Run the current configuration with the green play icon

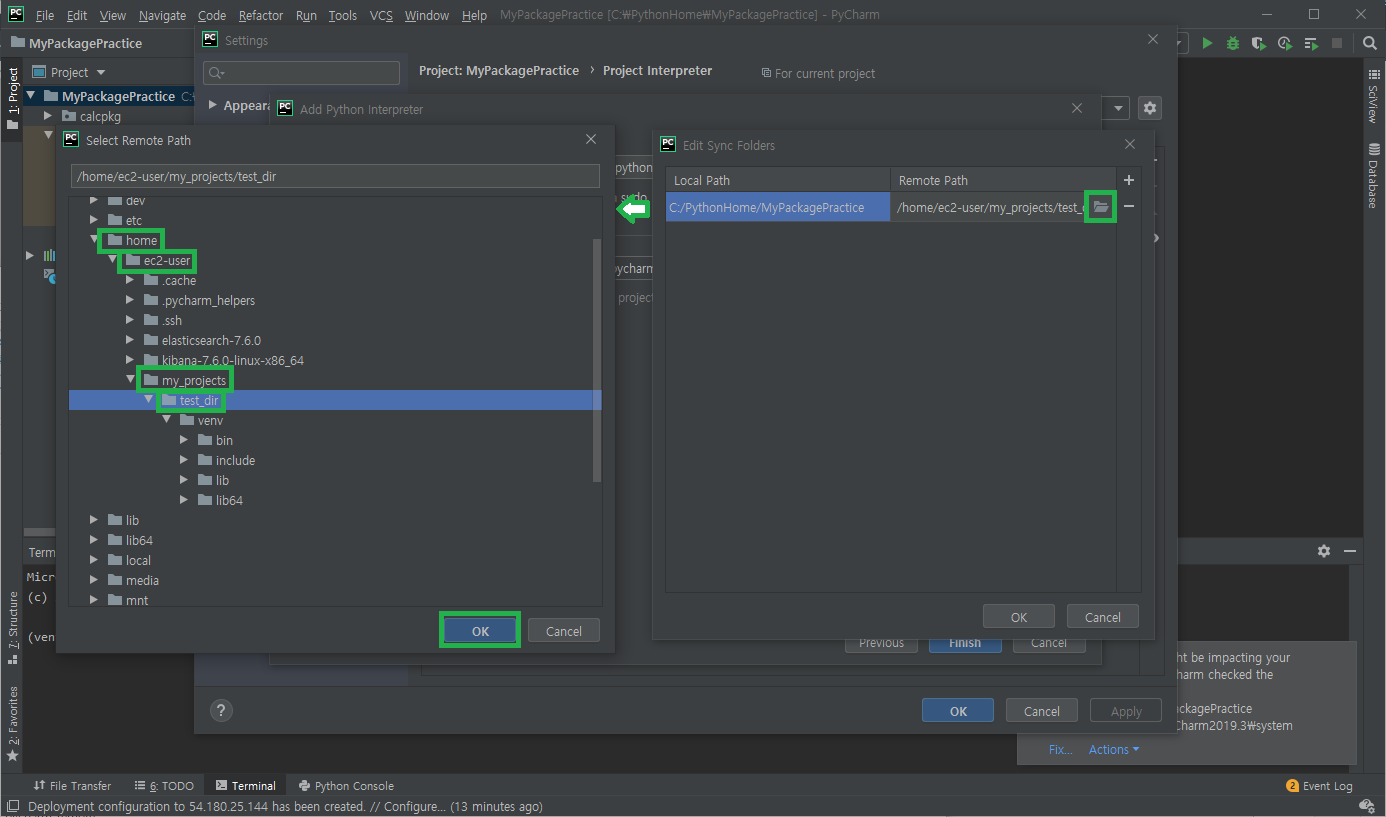[x=1208, y=43]
